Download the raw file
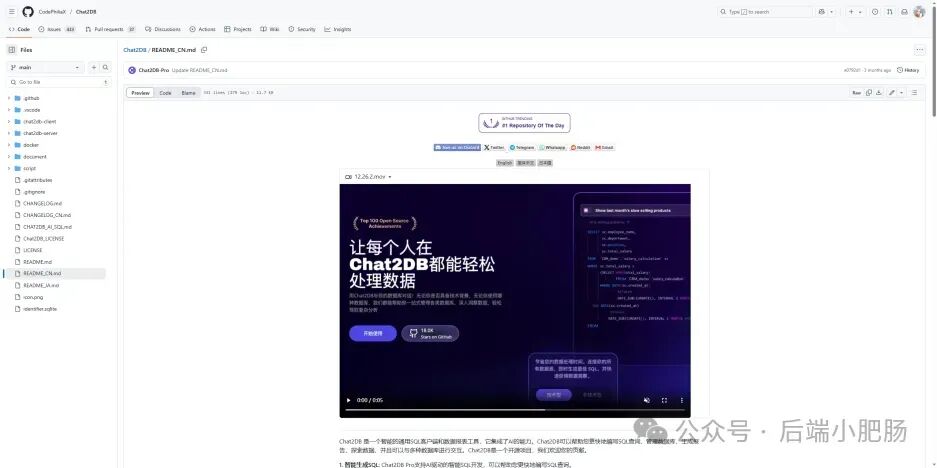This screenshot has width=937, height=468. 878,93
